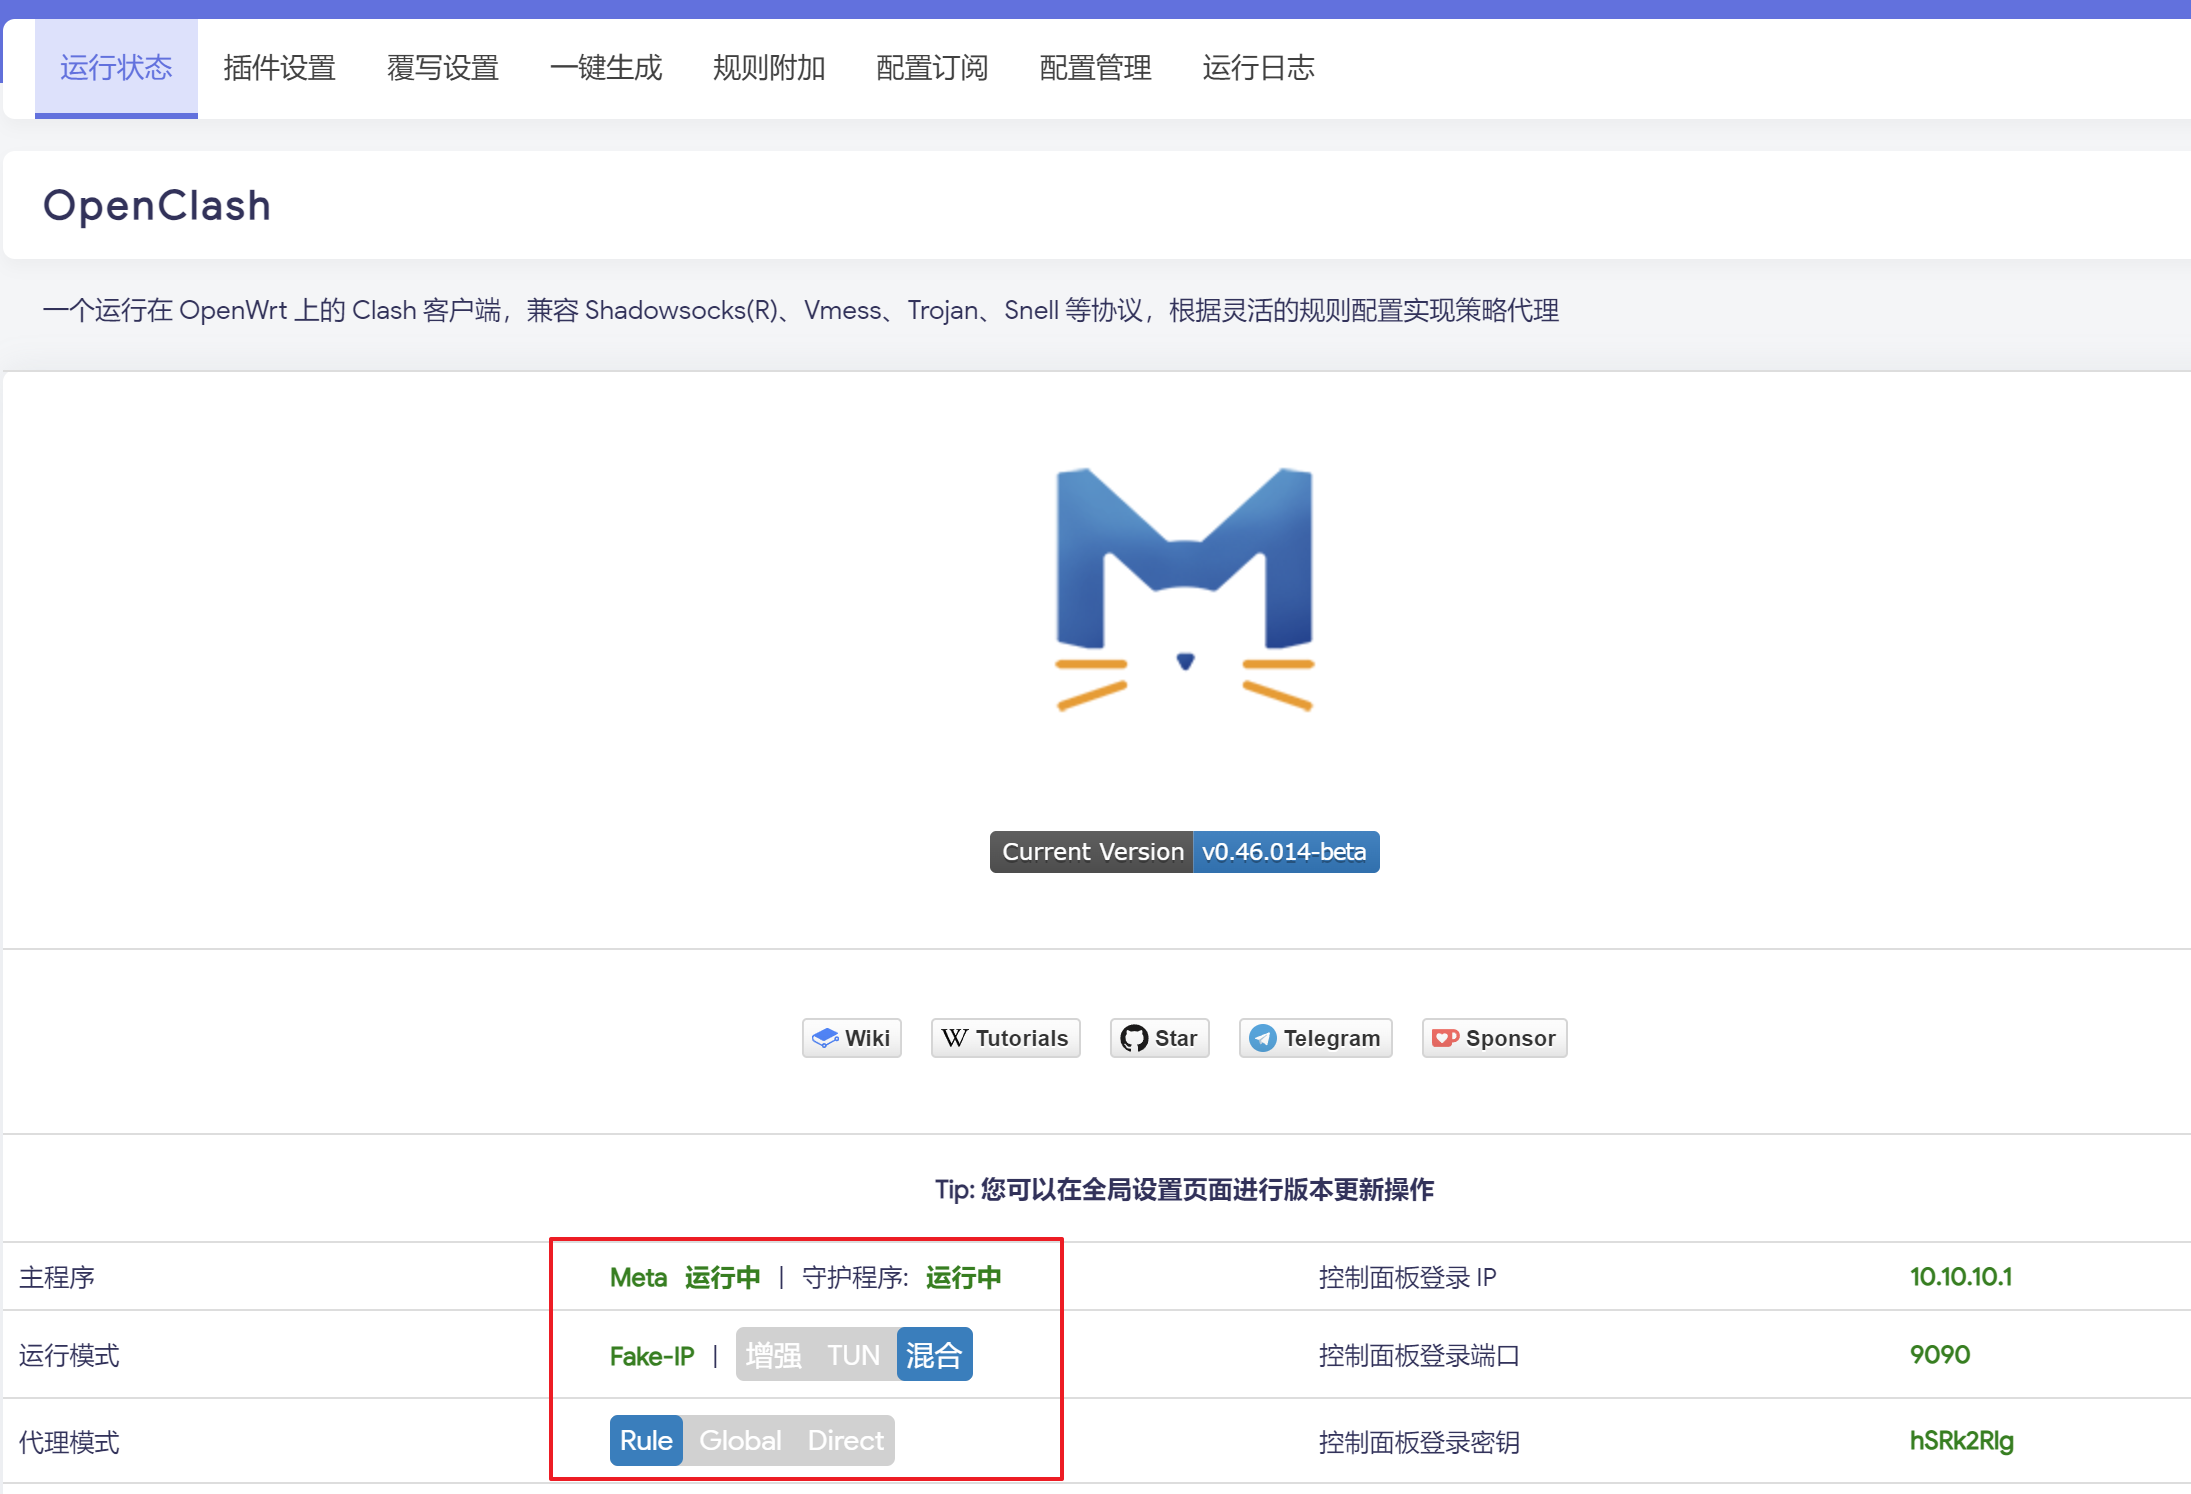The height and width of the screenshot is (1494, 2191).
Task: Open the Wiki link button
Action: tap(852, 1038)
